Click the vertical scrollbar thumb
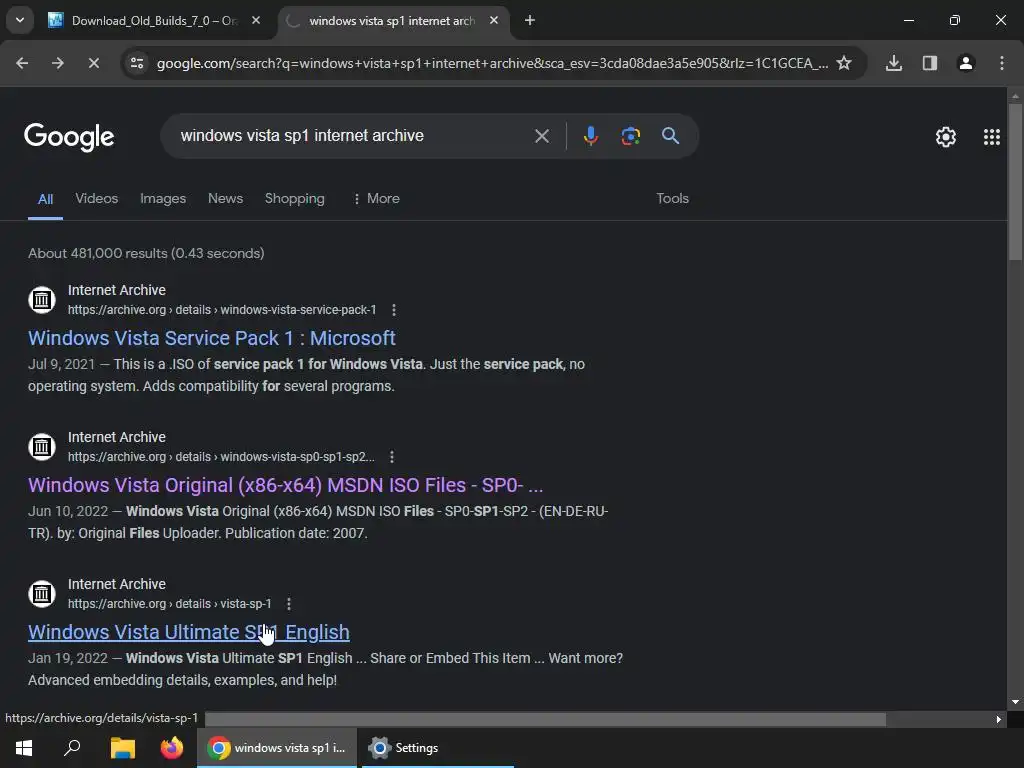 (1015, 183)
